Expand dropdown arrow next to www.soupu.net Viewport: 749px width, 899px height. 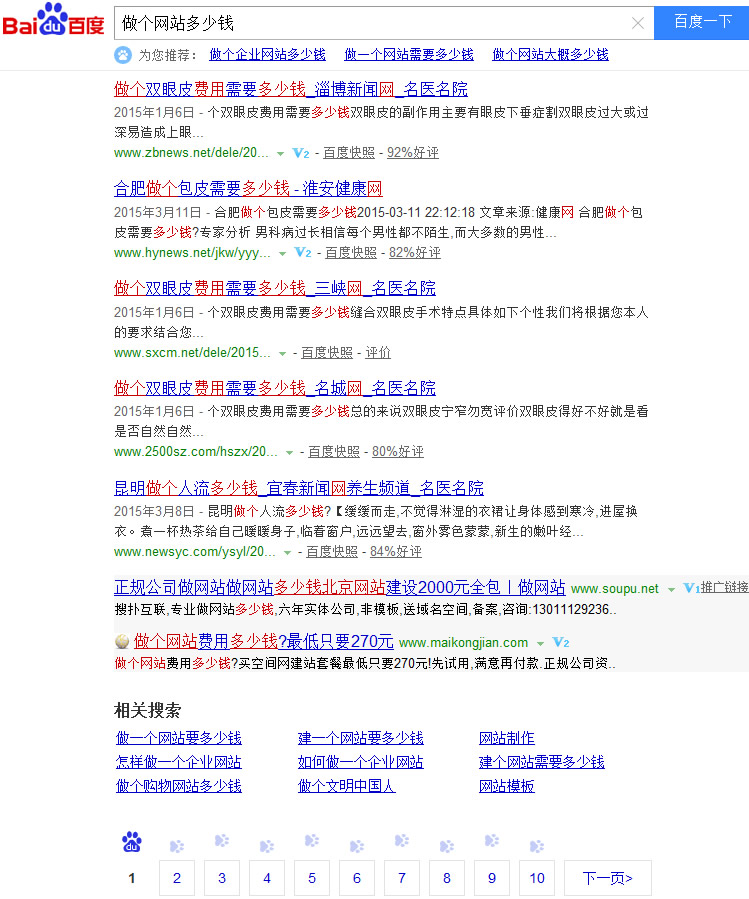click(x=671, y=590)
